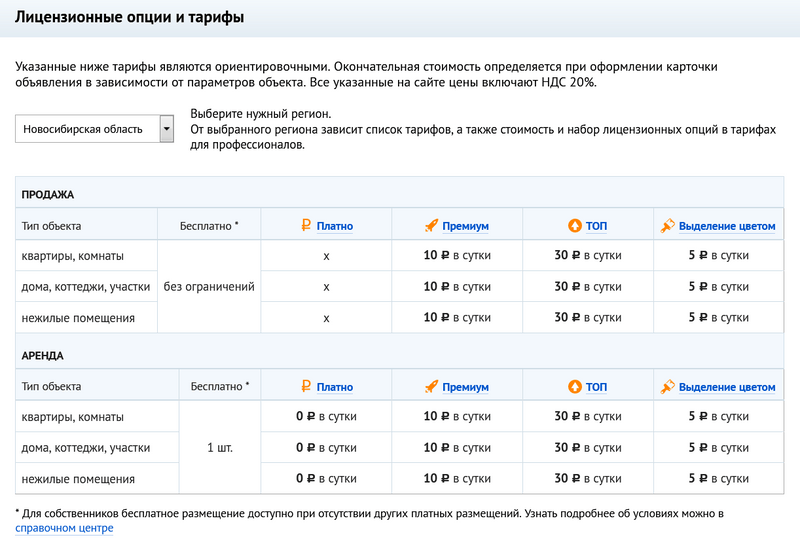Click the color highlight brush icon under ПРОДАЖА

(x=668, y=226)
